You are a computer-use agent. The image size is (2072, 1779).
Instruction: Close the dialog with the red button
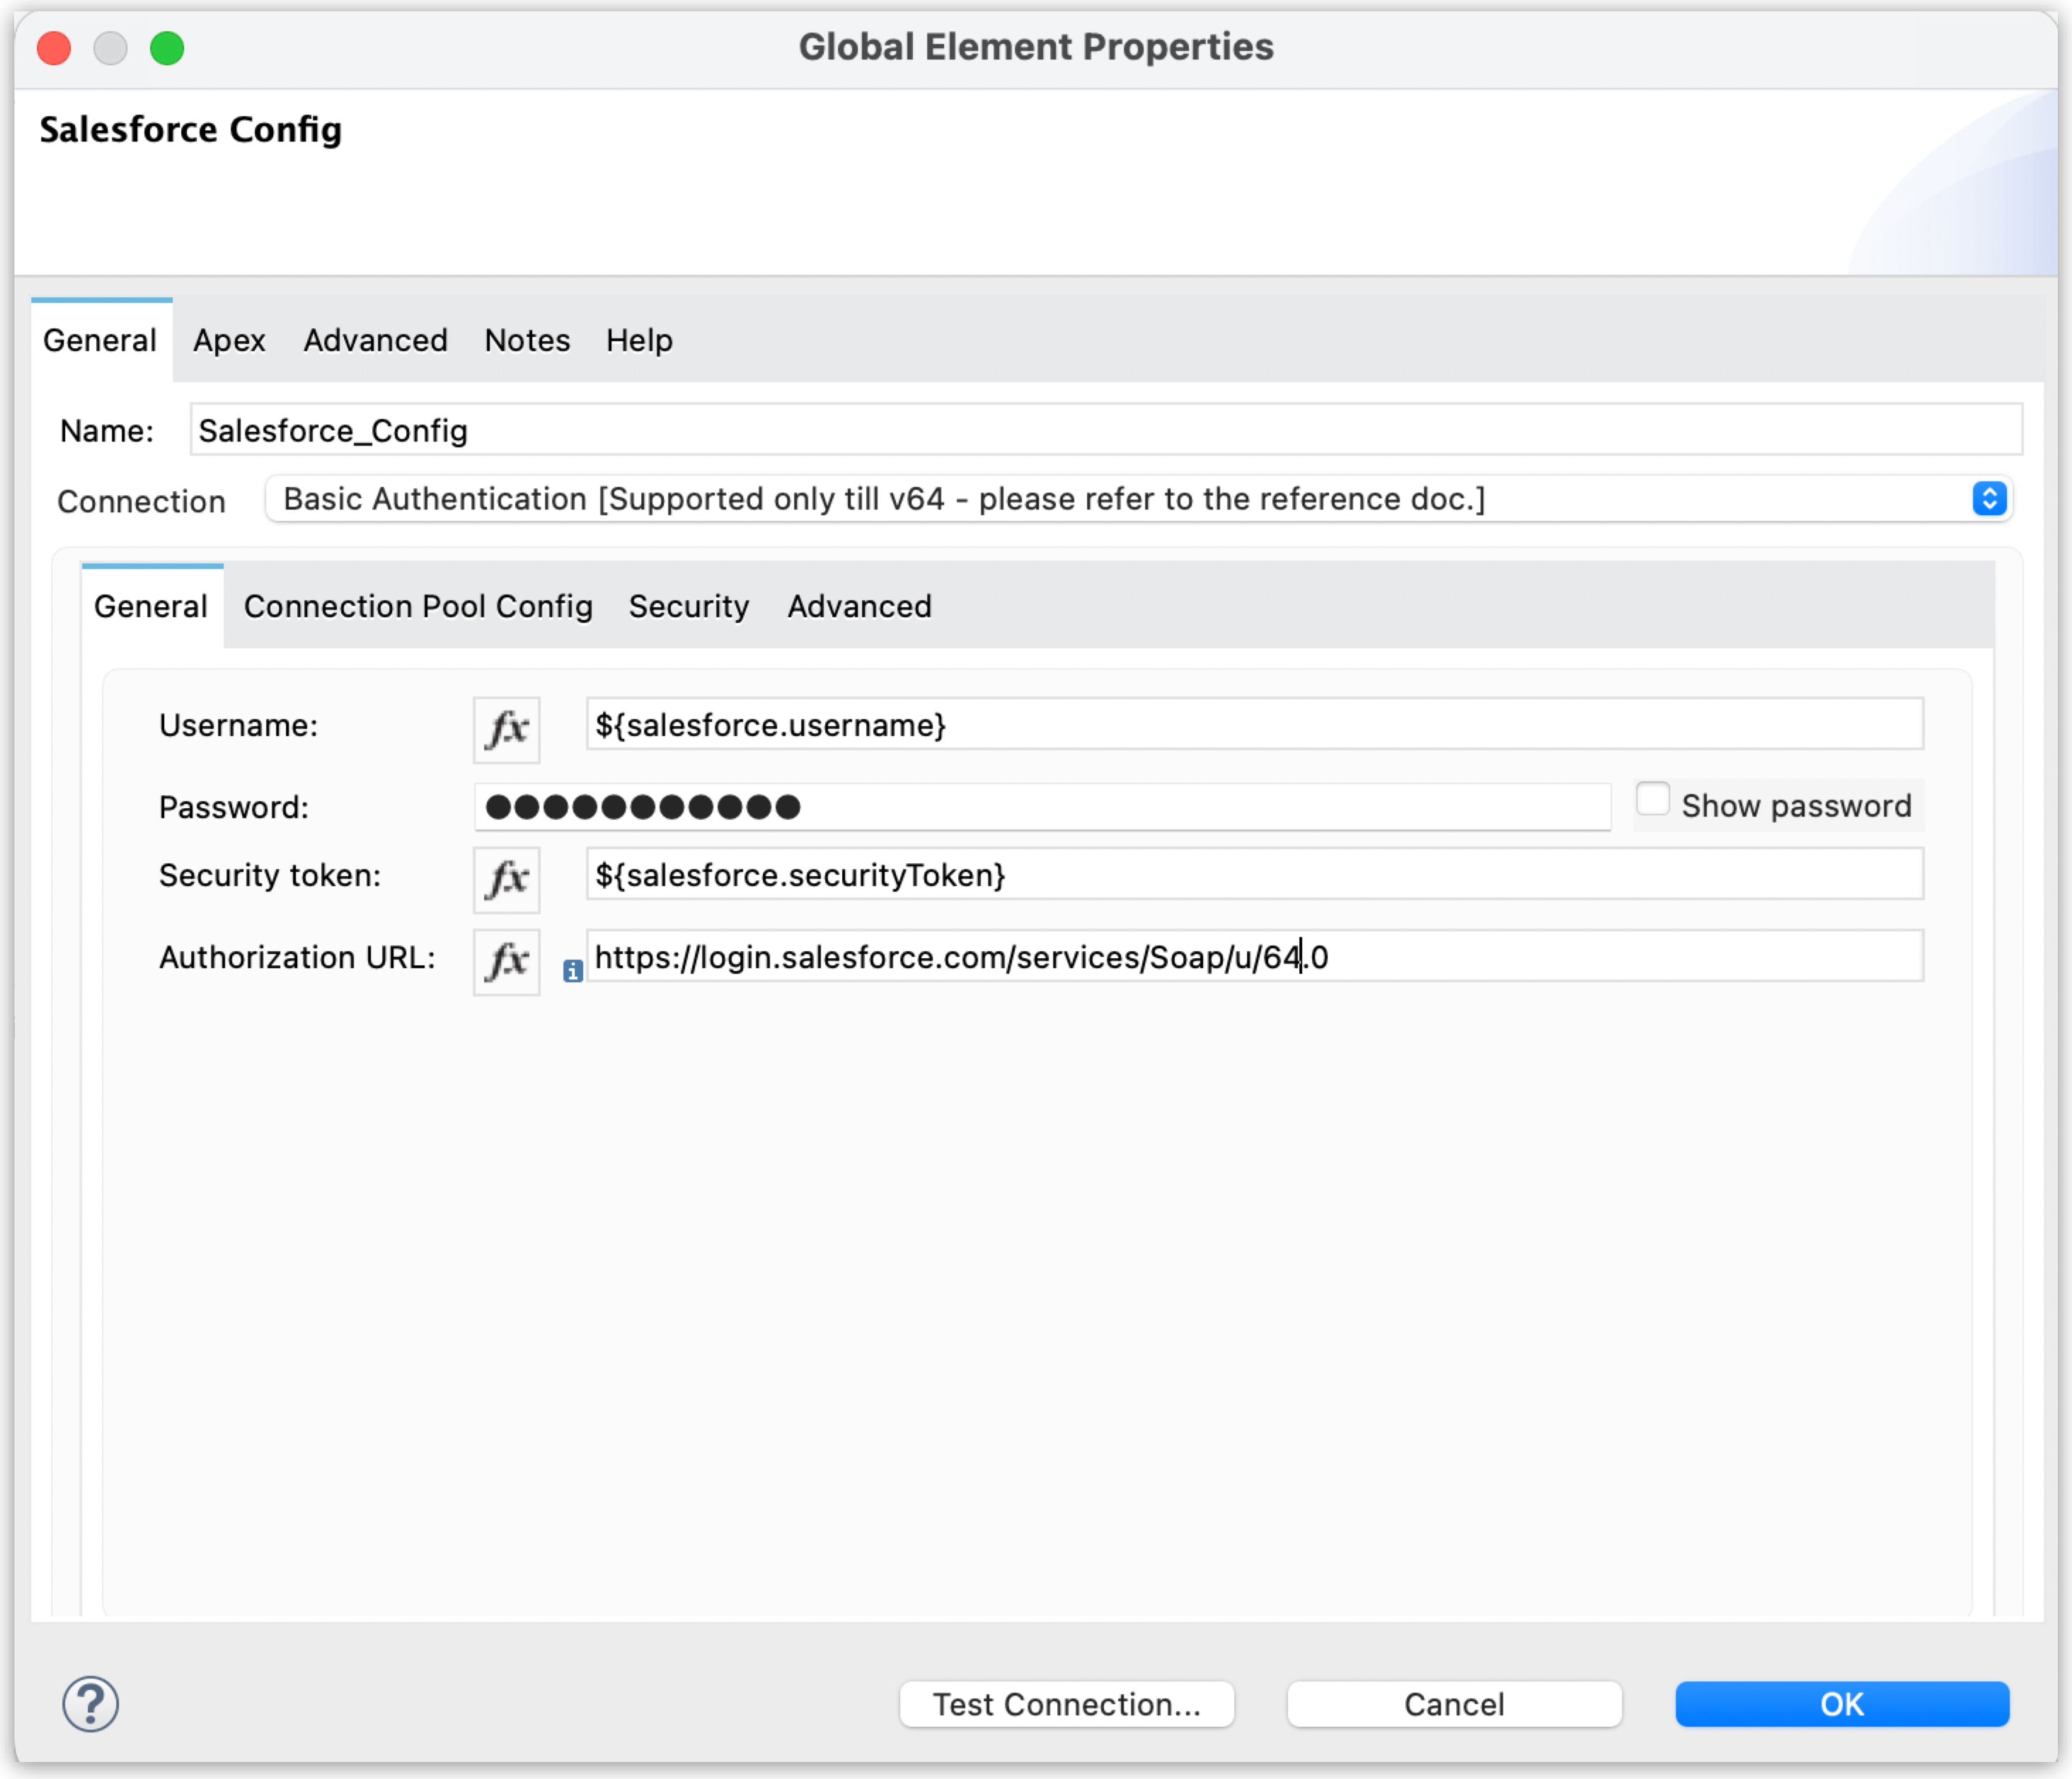click(54, 47)
